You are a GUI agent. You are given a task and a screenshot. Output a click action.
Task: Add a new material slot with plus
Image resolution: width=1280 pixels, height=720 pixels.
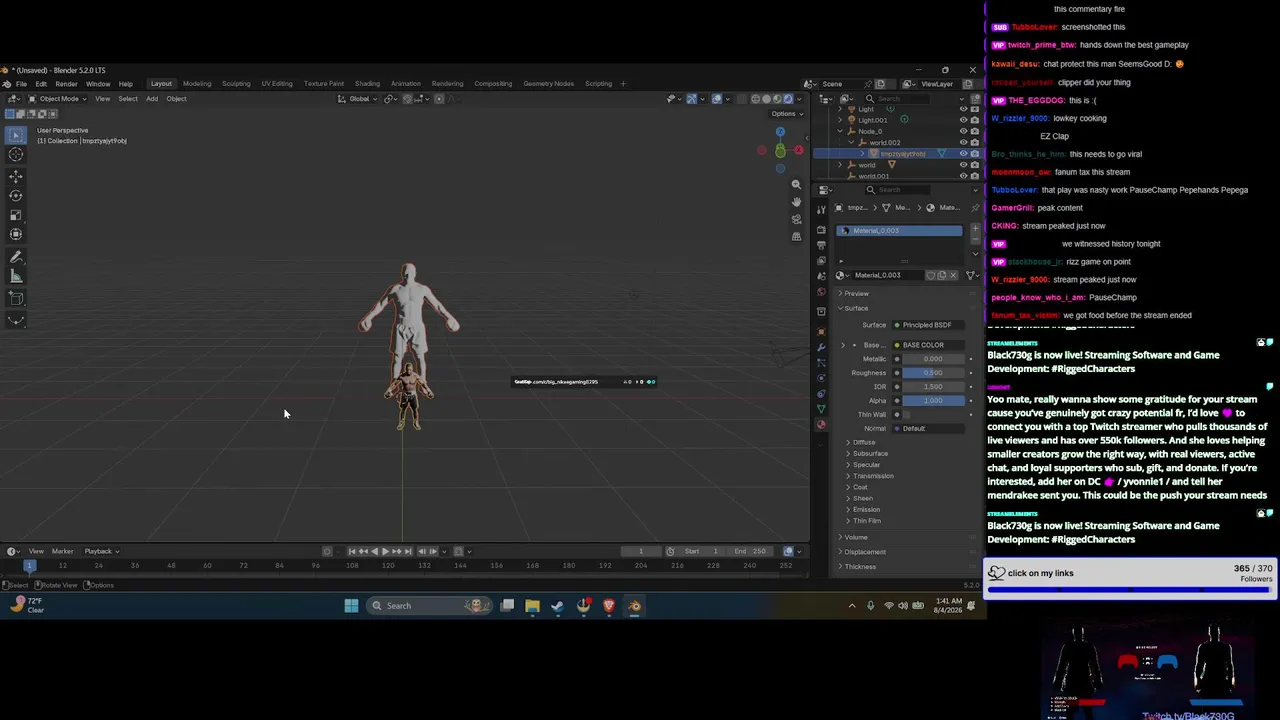975,230
